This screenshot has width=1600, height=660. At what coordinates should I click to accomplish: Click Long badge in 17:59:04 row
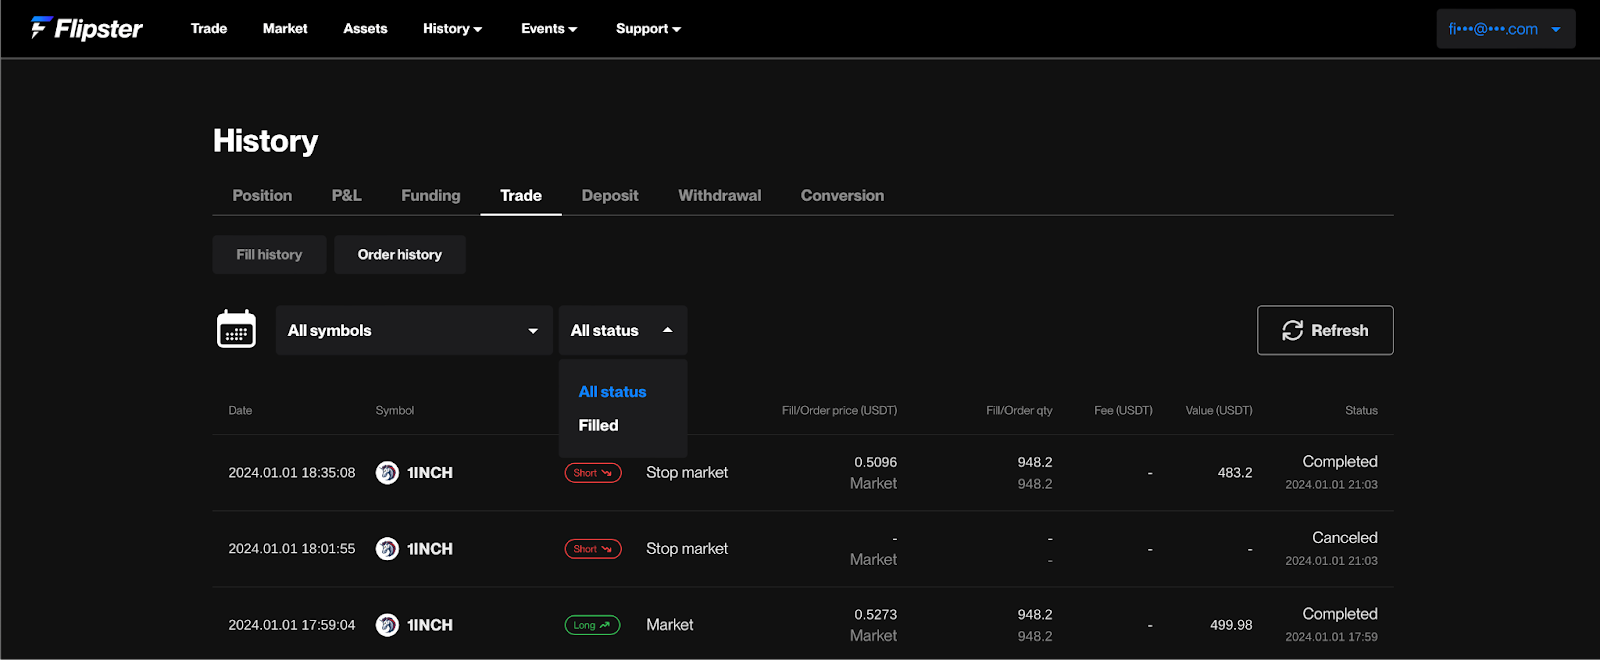[x=592, y=624]
